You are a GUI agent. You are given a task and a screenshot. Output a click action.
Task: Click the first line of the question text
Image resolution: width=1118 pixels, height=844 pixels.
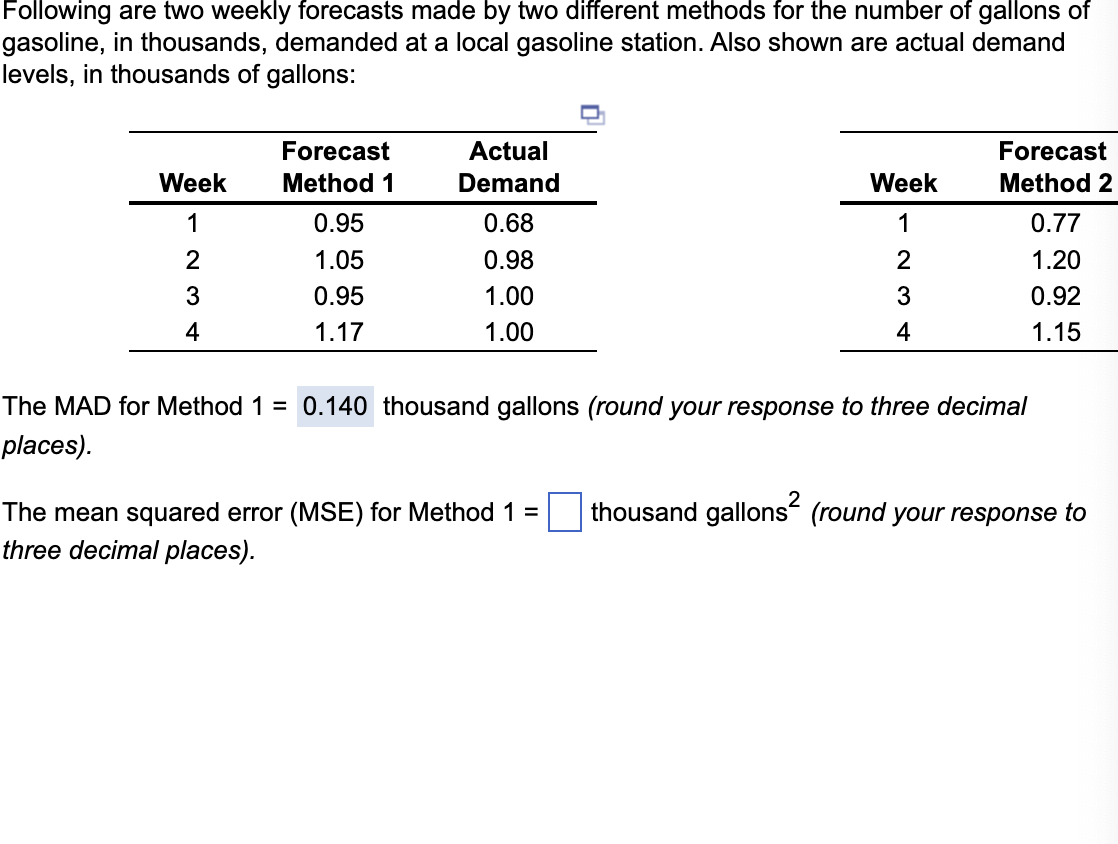tap(544, 13)
